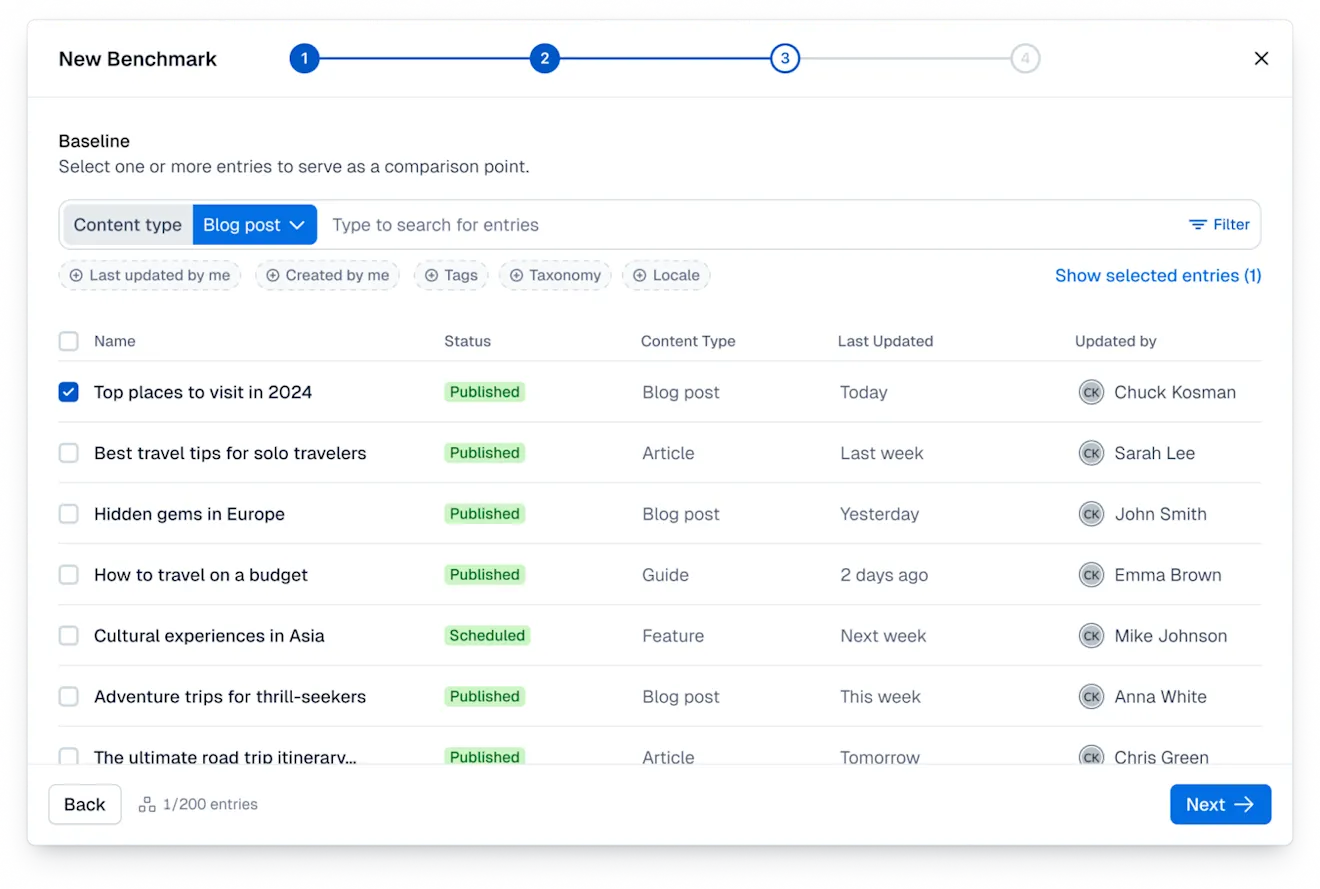This screenshot has width=1320, height=889.
Task: Click the hierarchy icon beside 1/200 entries
Action: pyautogui.click(x=146, y=804)
